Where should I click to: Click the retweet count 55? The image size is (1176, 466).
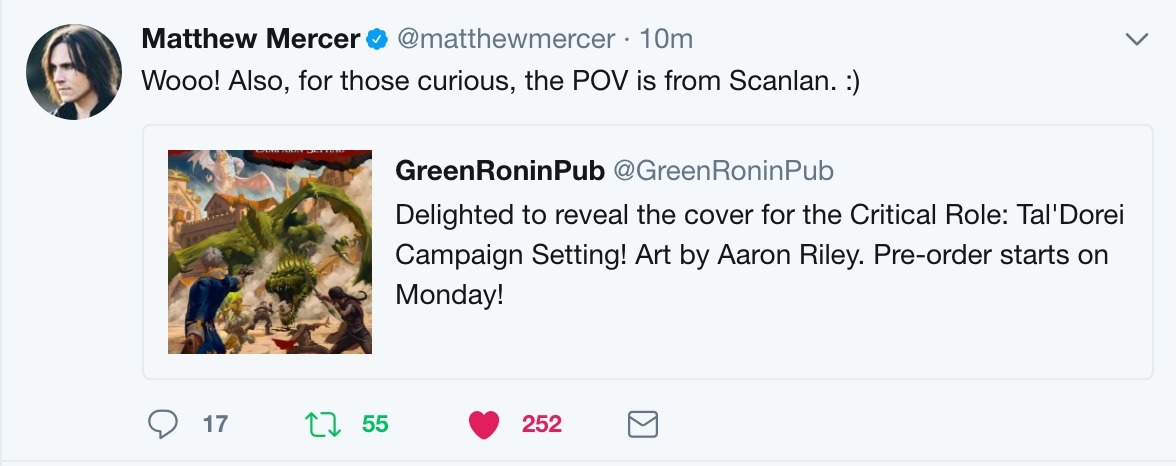375,425
